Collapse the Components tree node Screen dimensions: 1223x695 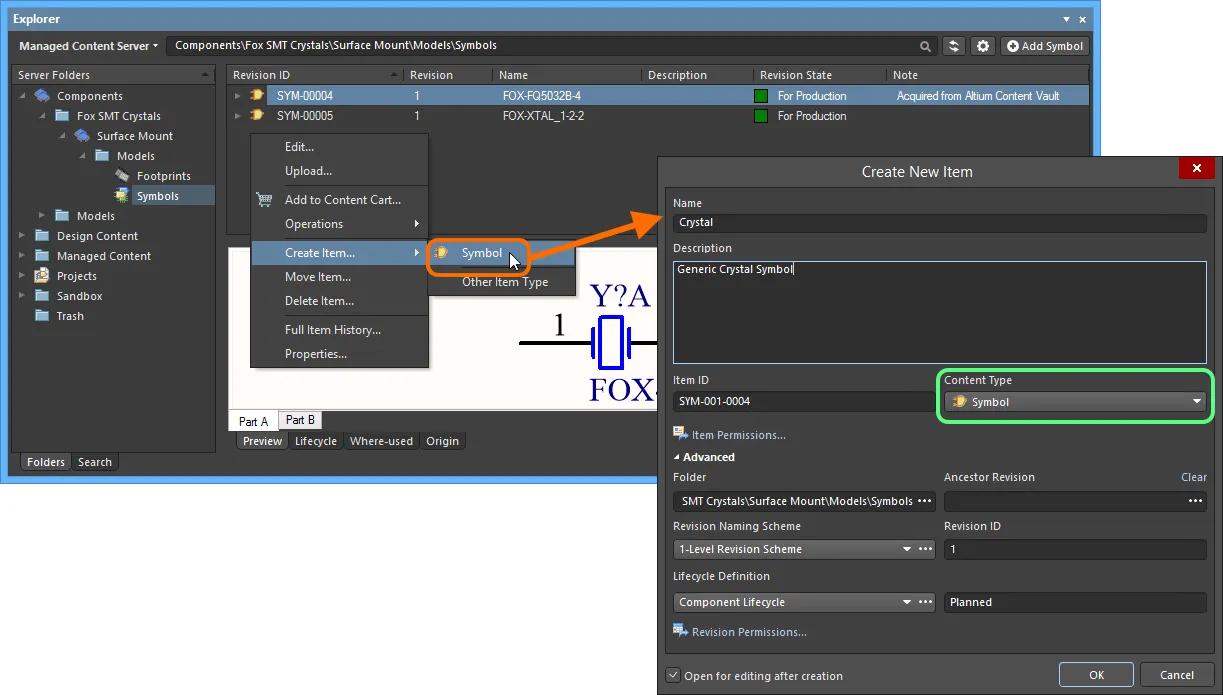(x=22, y=96)
